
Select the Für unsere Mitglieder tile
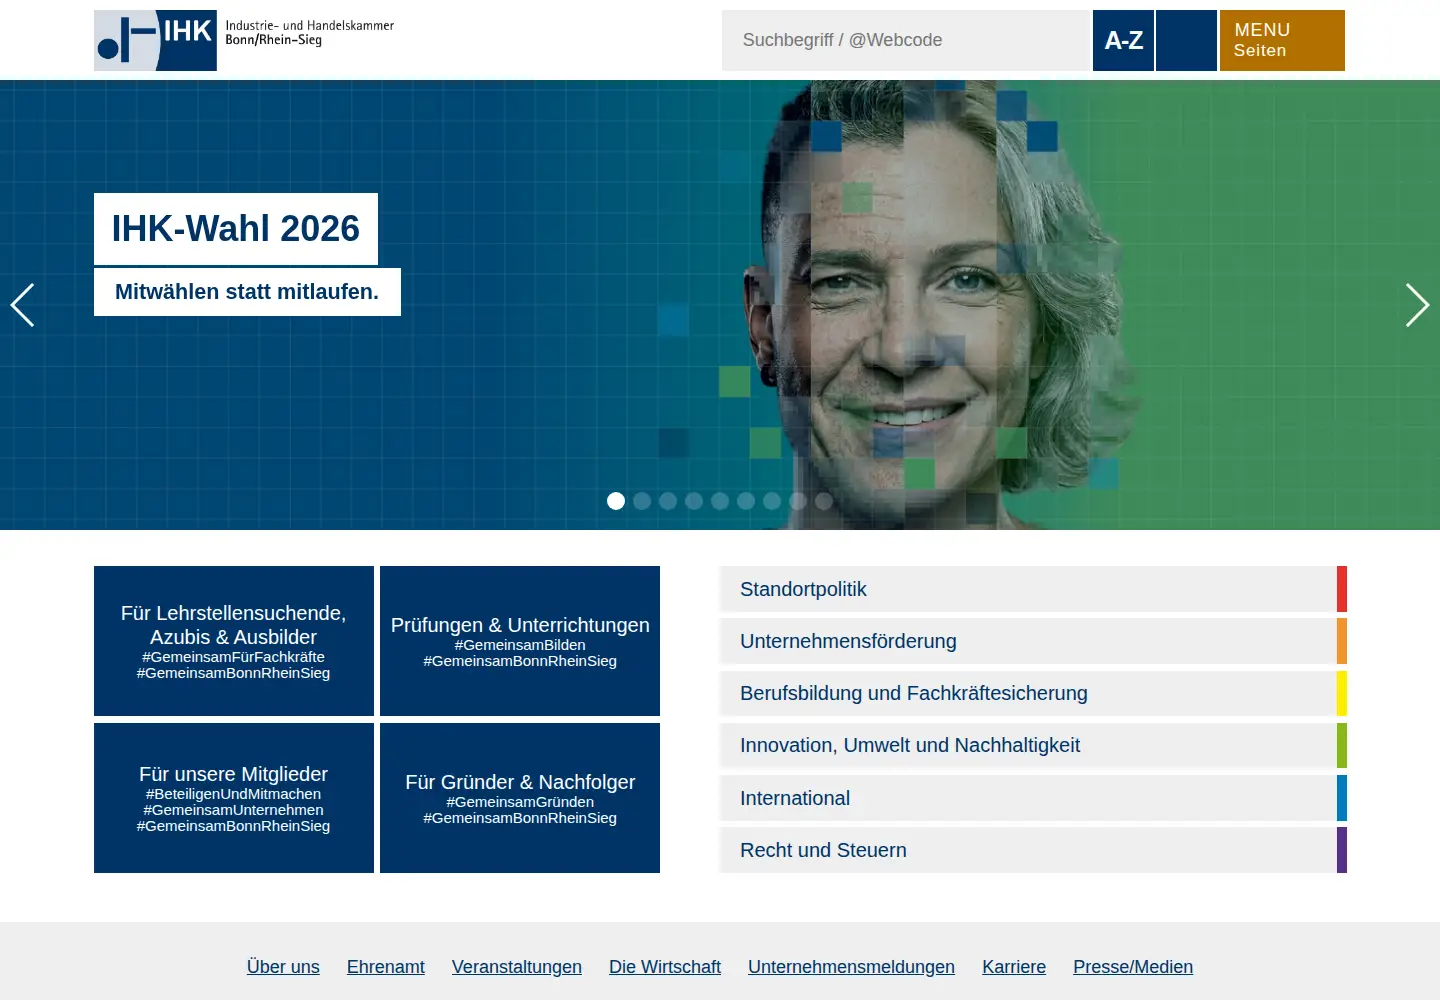coord(234,798)
